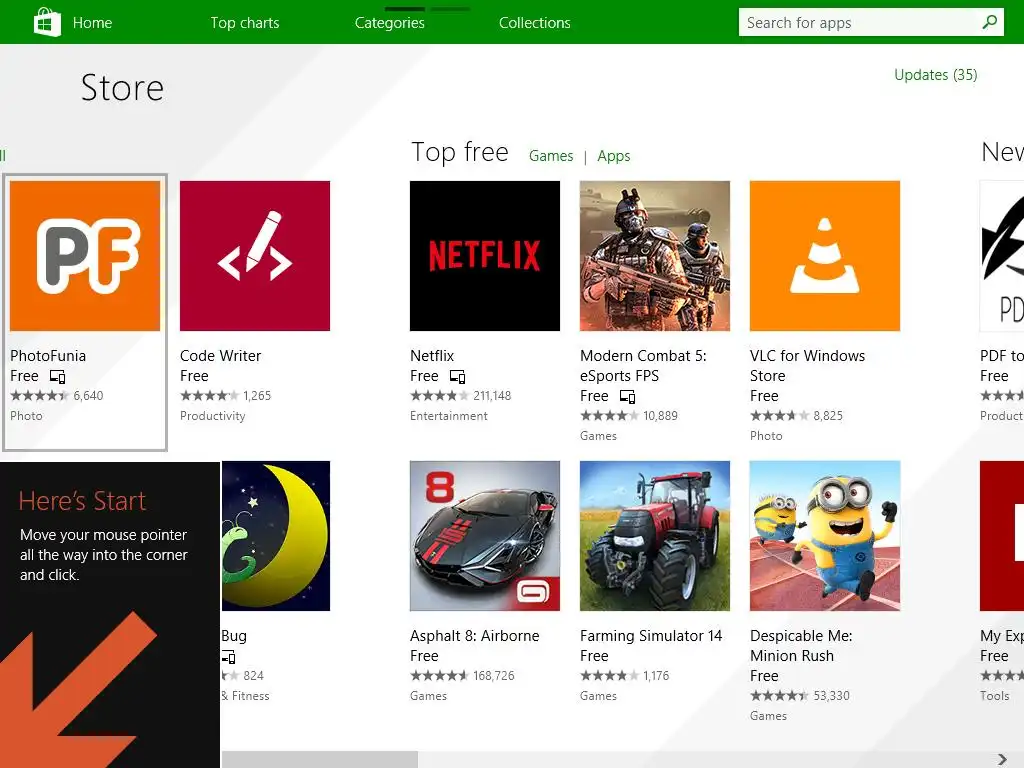This screenshot has width=1024, height=768.
Task: Click the PhotoFunia app name
Action: pyautogui.click(x=48, y=356)
